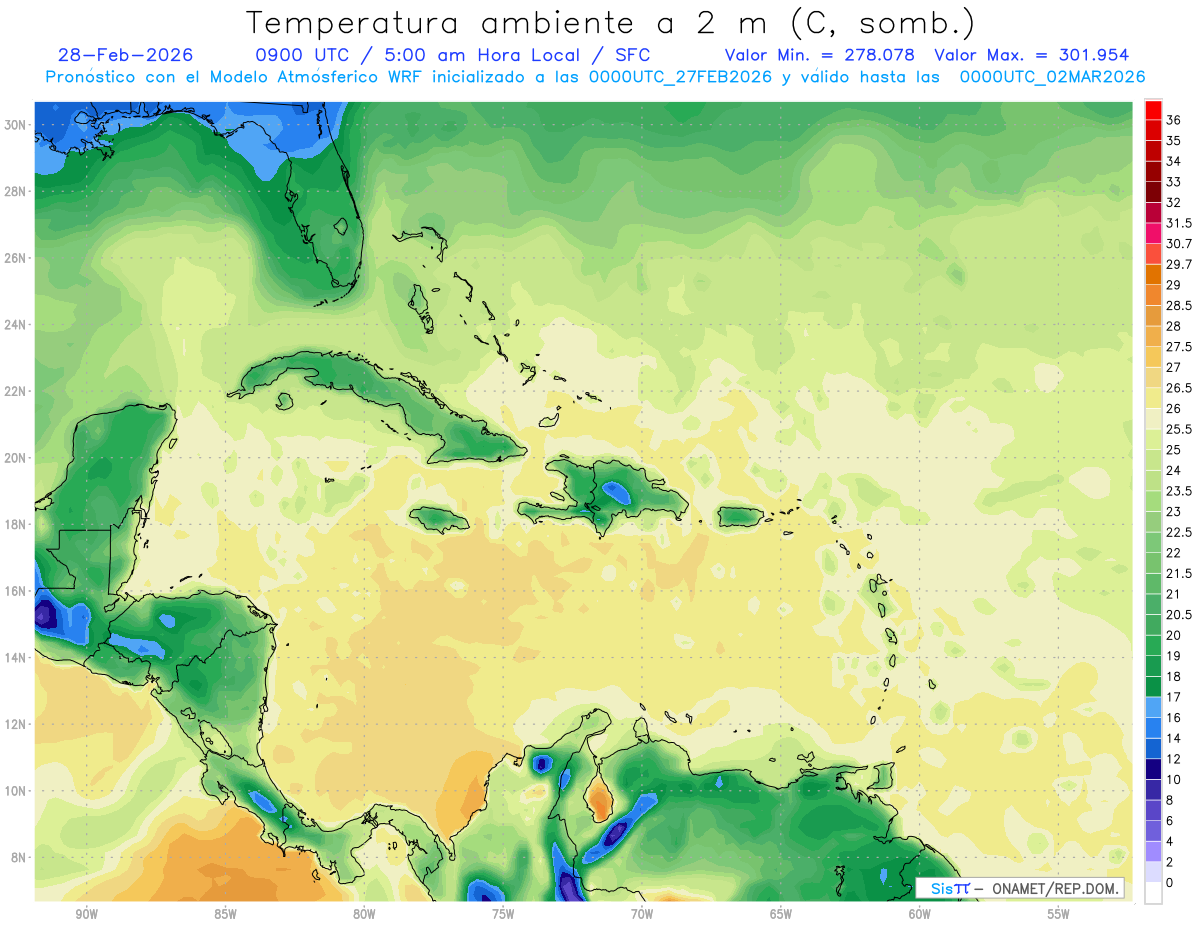The width and height of the screenshot is (1200, 927).
Task: Select the color scale value 36
Action: 1174,120
